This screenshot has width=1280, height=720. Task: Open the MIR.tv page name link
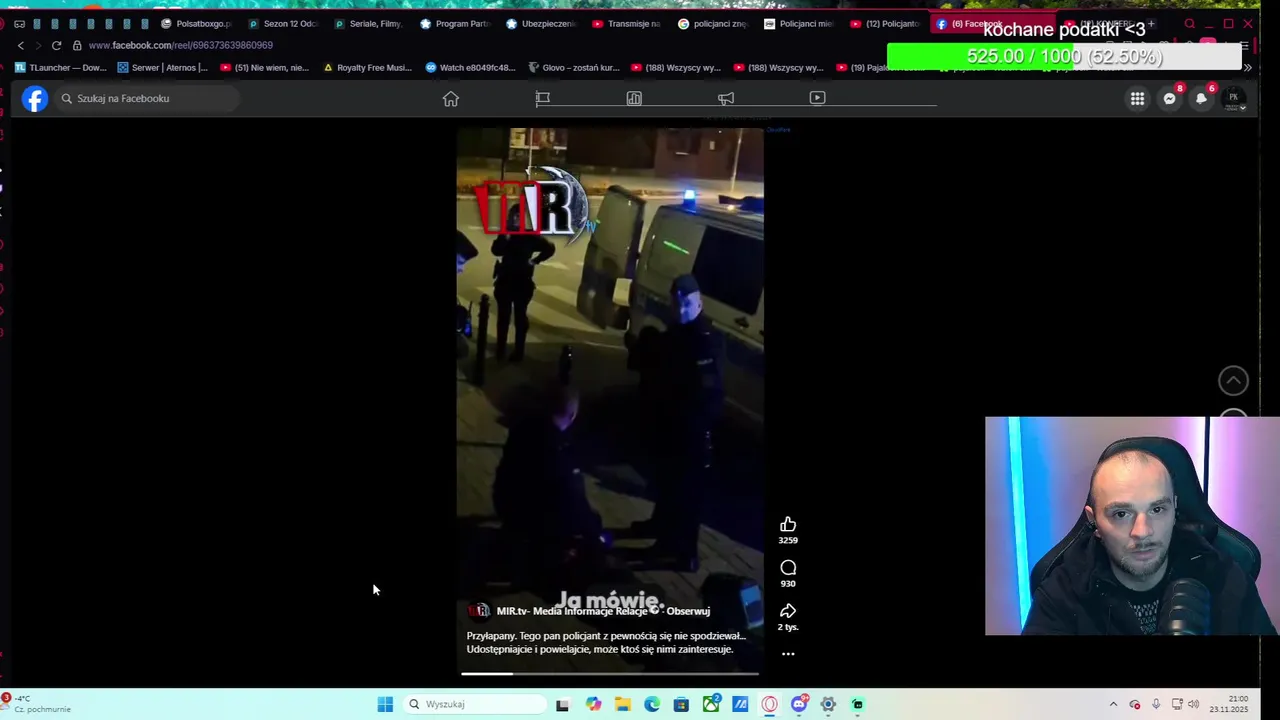(572, 611)
